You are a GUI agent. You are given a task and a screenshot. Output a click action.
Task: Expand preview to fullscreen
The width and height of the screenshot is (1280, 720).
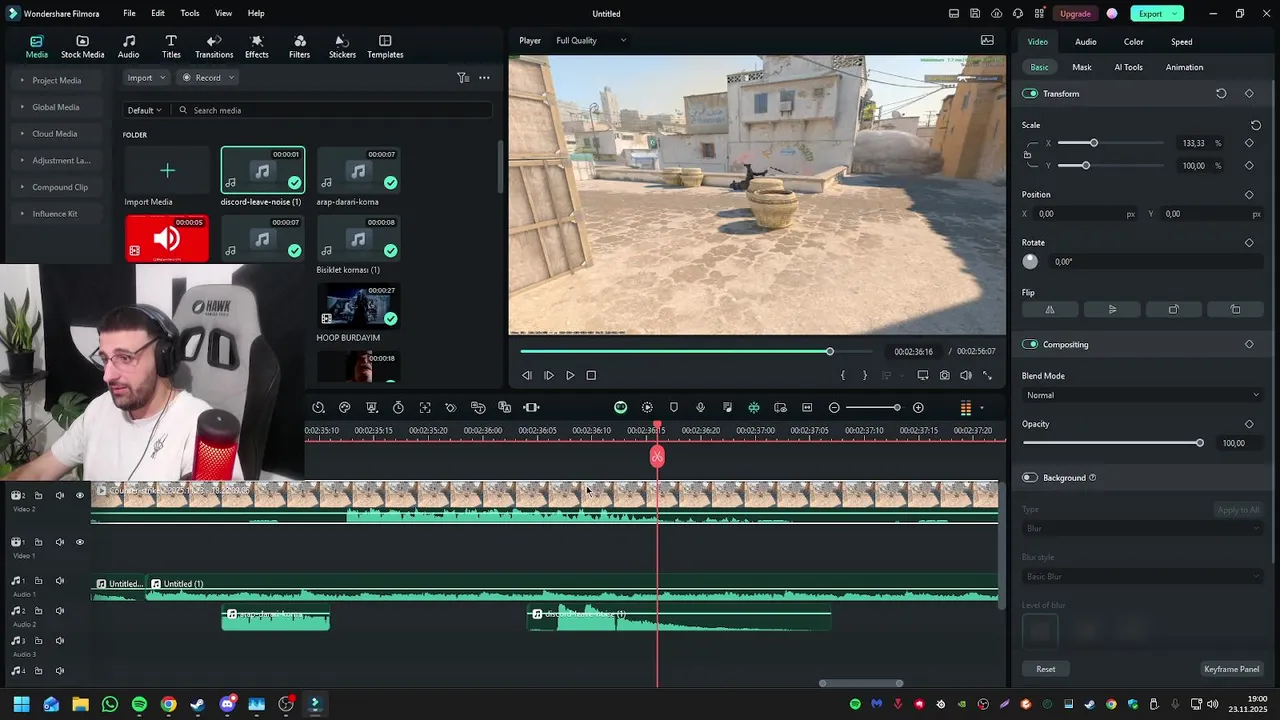(987, 376)
